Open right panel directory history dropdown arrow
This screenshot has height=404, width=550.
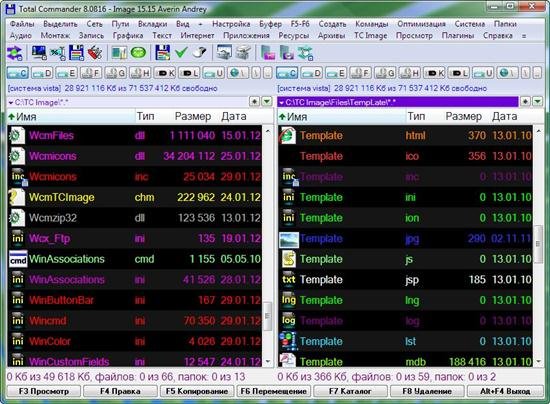(538, 102)
